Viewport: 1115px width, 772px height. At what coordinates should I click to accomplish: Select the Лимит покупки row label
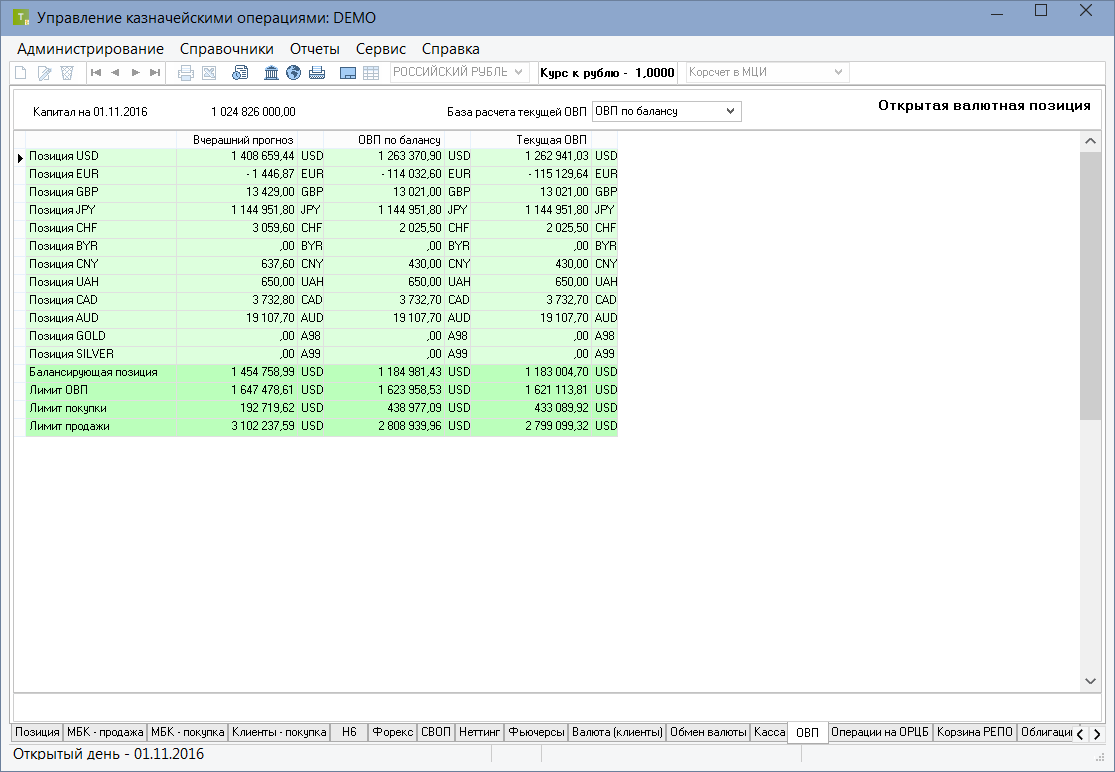(x=68, y=408)
